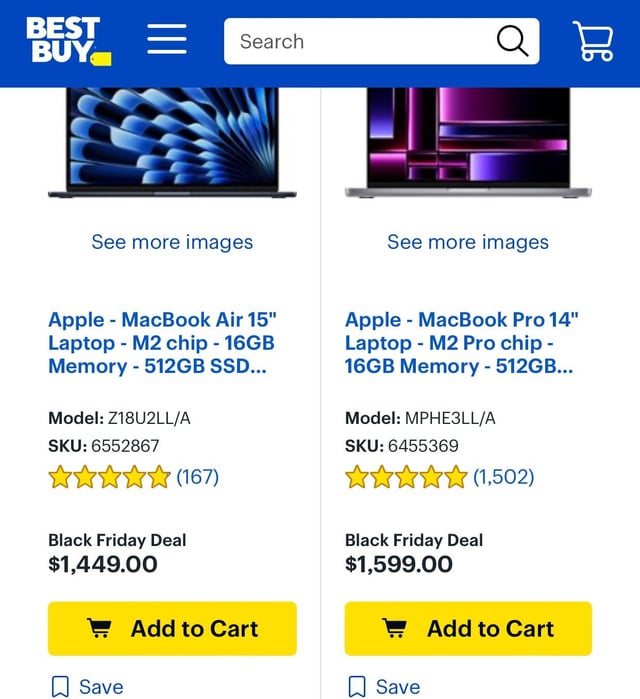Click the search magnifier icon

click(512, 41)
